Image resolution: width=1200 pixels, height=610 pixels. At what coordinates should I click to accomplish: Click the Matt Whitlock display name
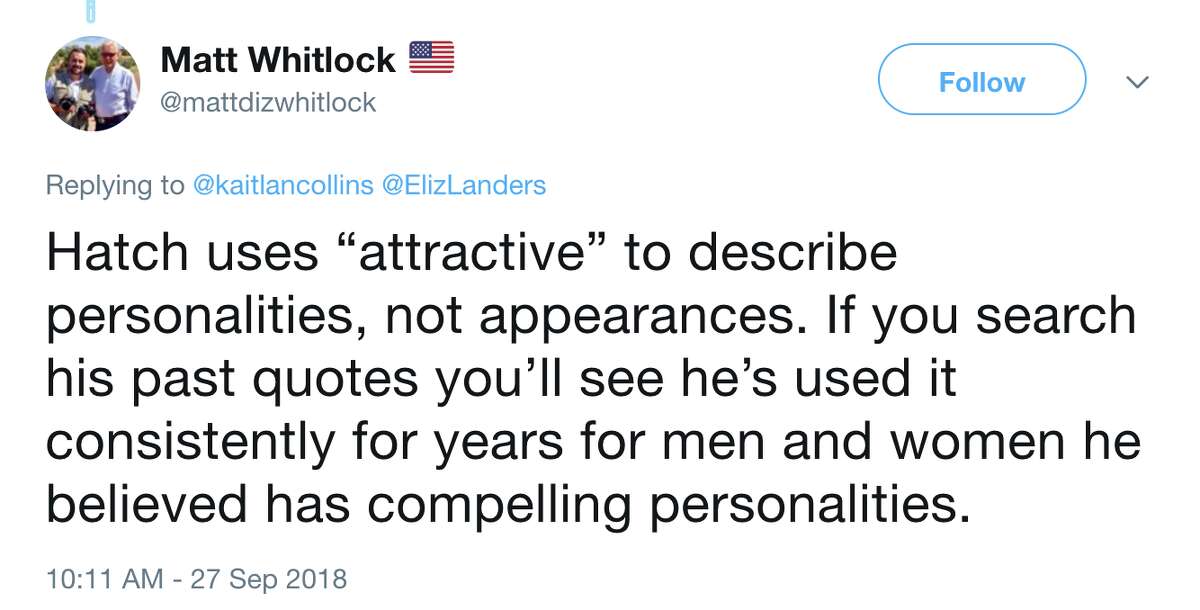click(278, 60)
